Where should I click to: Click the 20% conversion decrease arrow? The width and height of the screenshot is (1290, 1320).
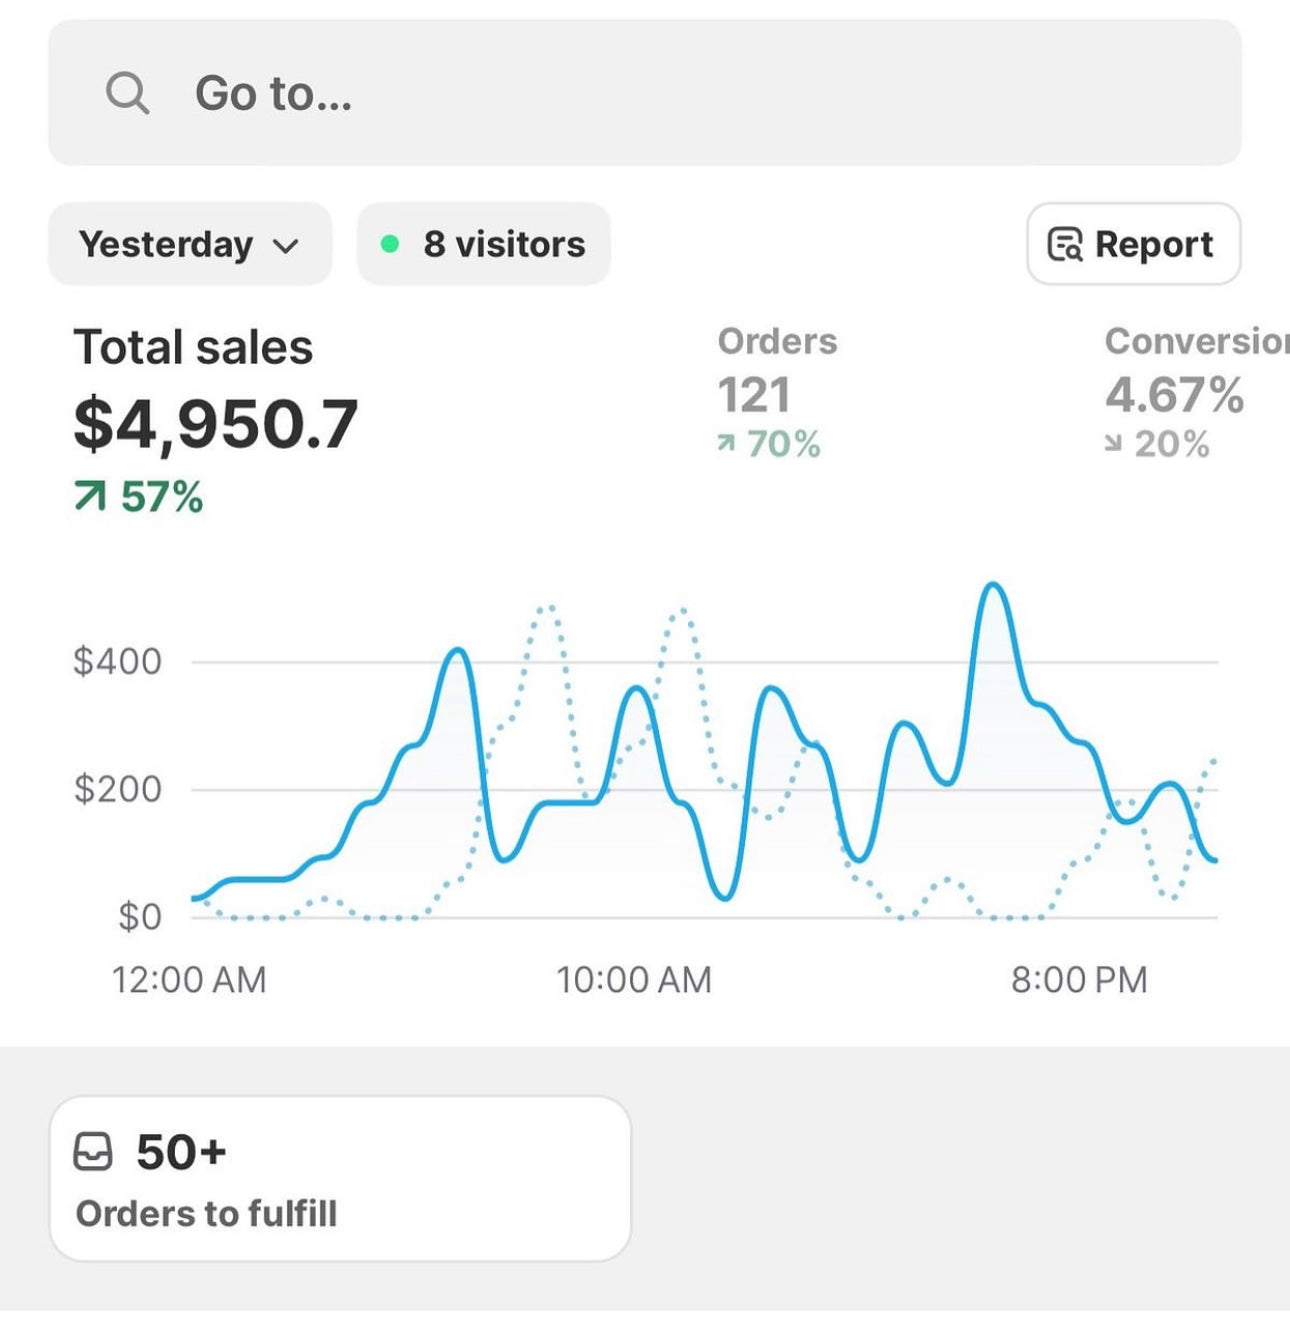1113,443
